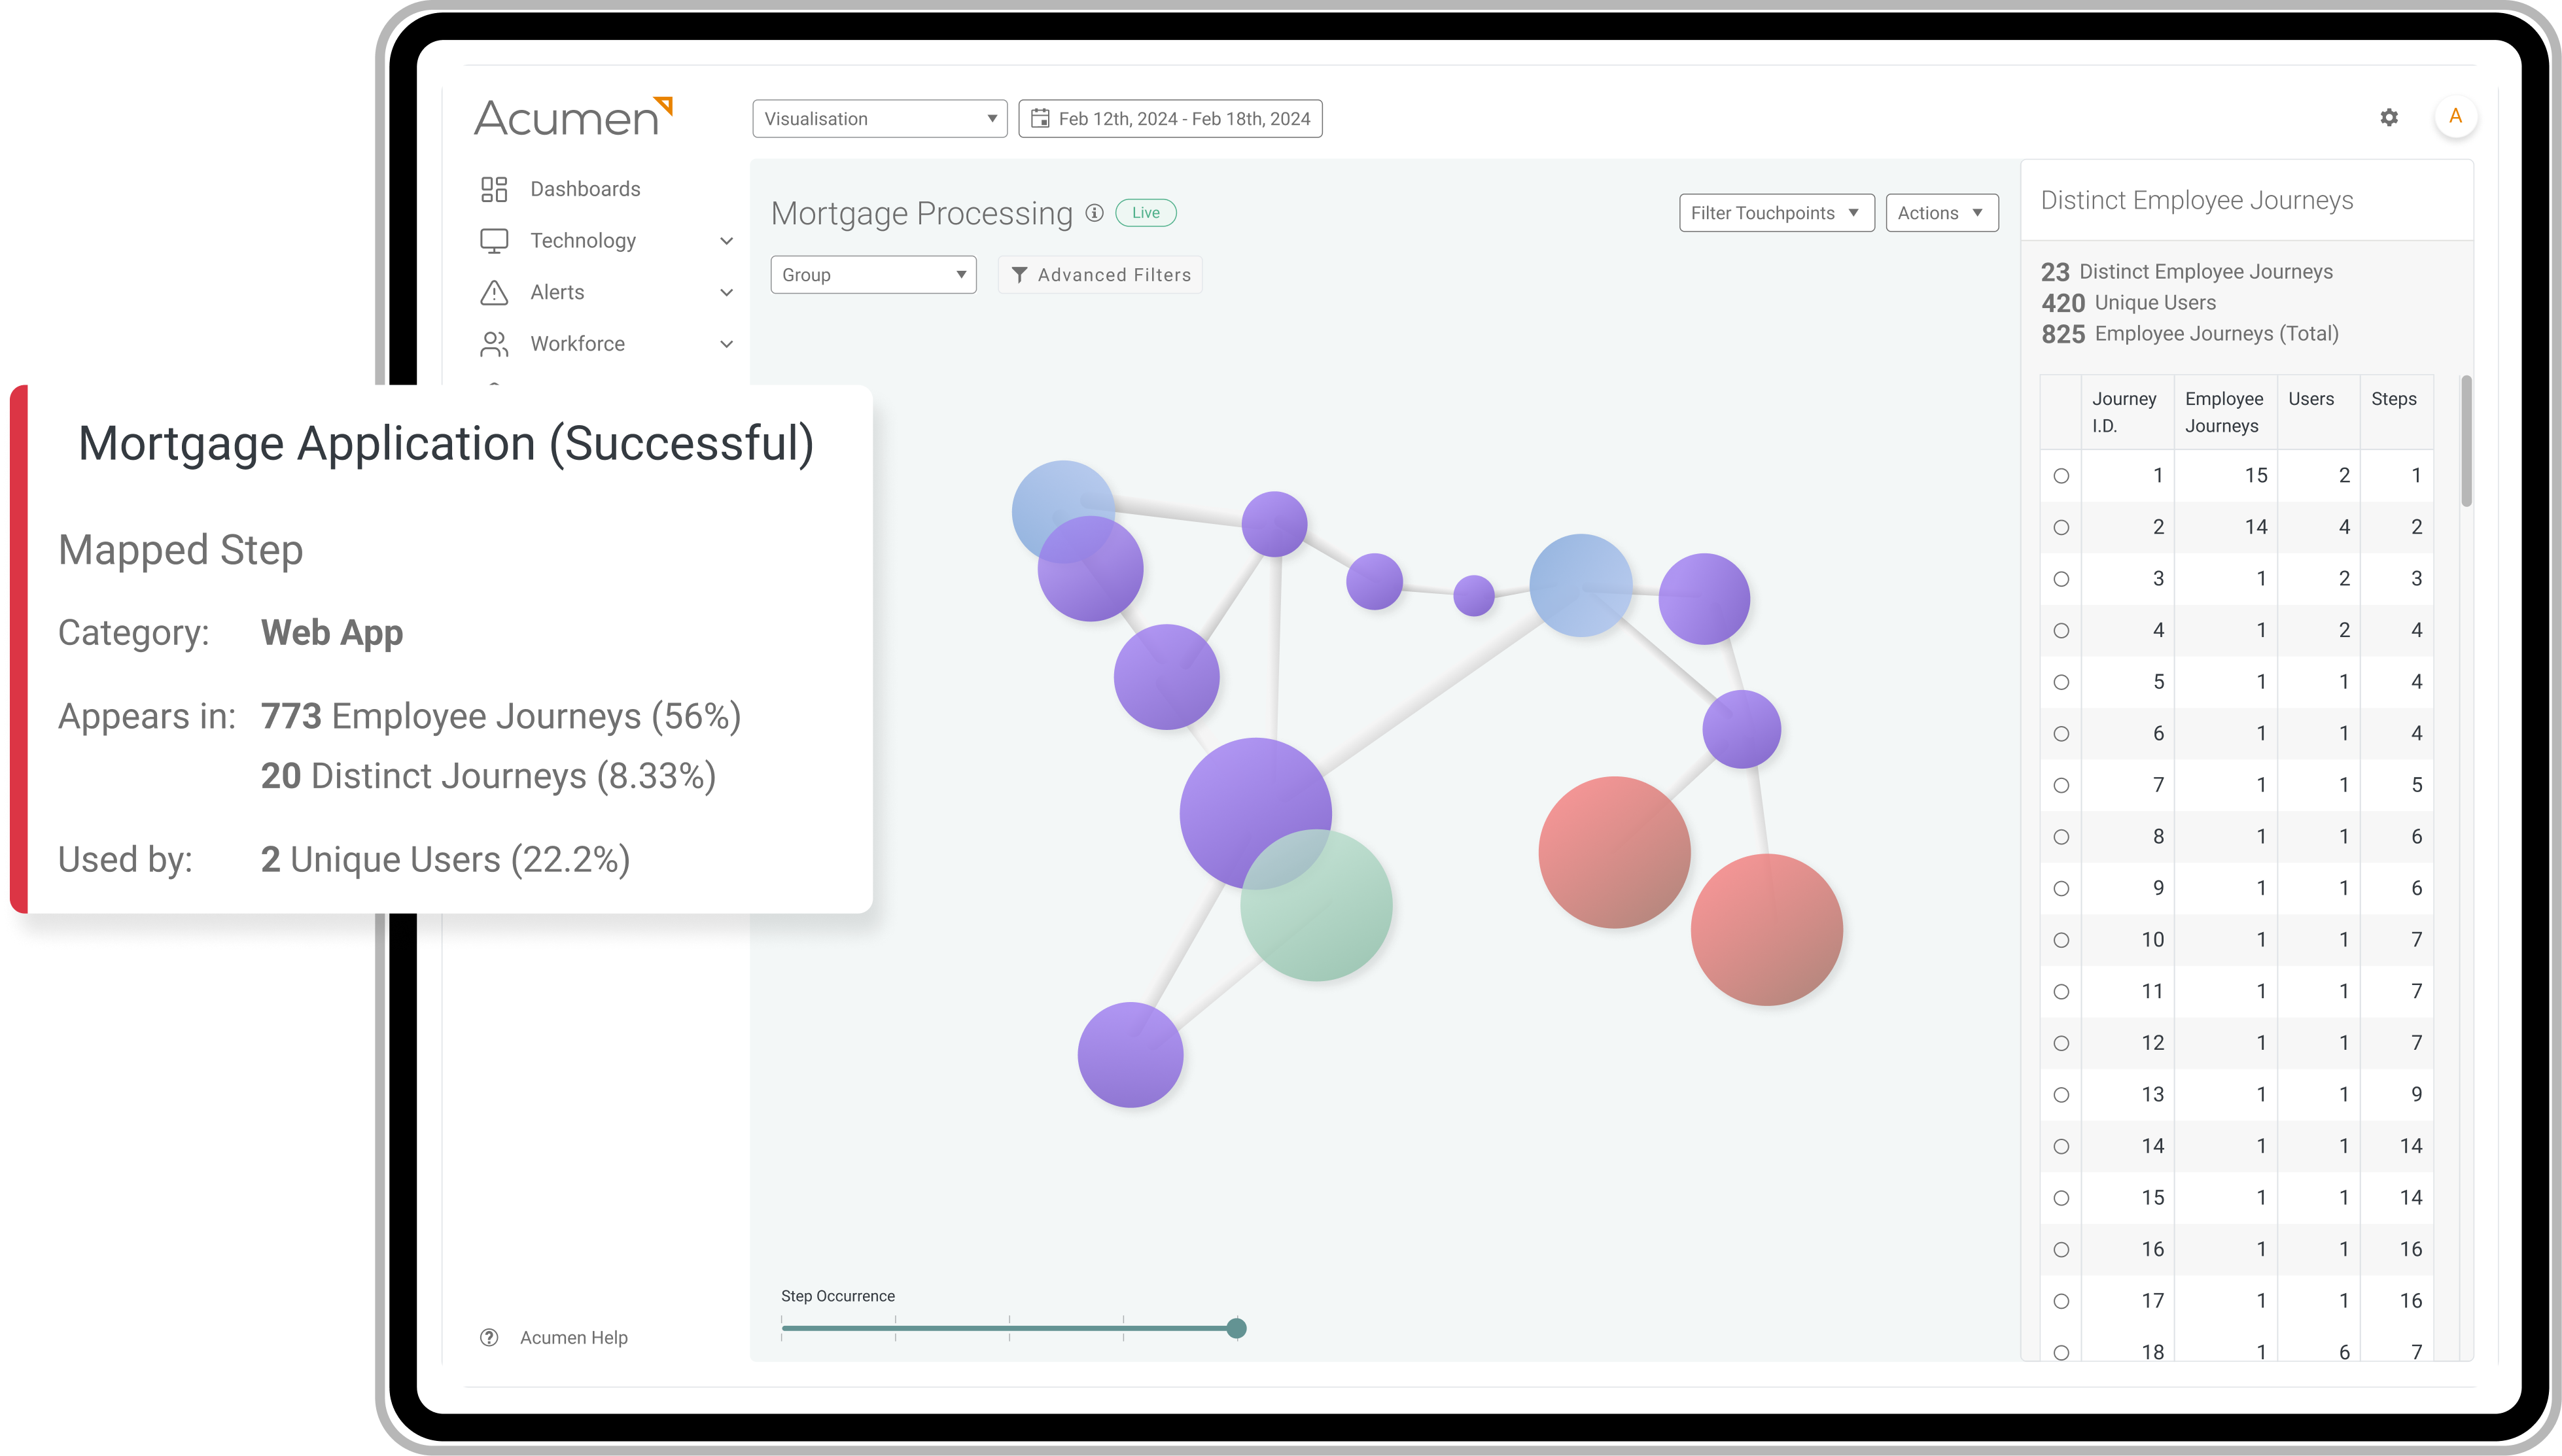This screenshot has height=1456, width=2562.
Task: Click the Live status indicator badge
Action: 1148,211
